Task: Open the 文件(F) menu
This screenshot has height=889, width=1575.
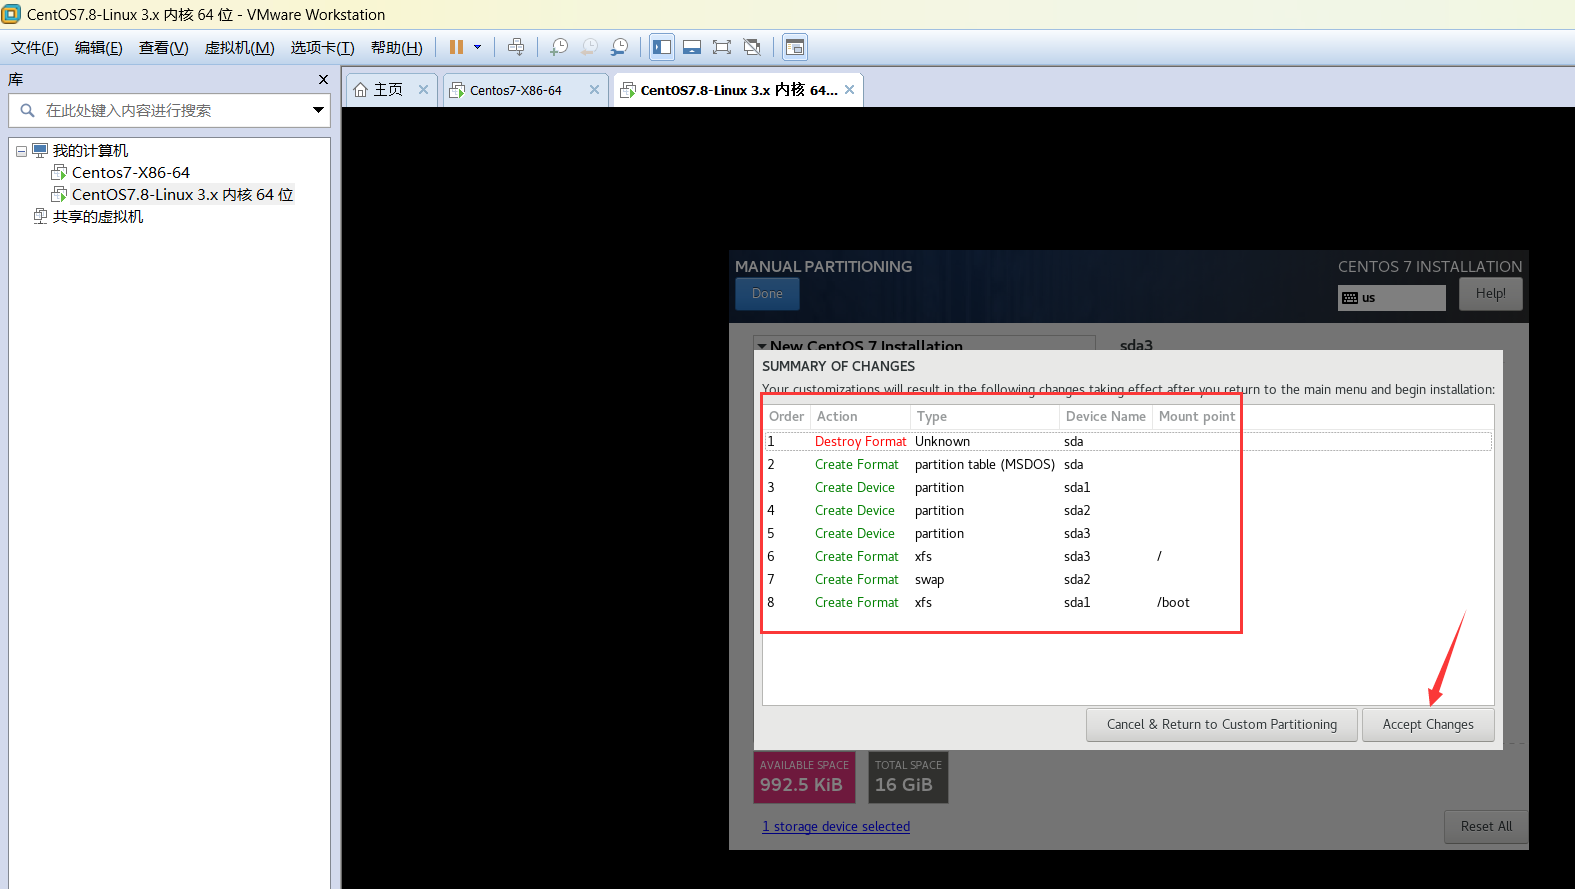Action: [35, 48]
